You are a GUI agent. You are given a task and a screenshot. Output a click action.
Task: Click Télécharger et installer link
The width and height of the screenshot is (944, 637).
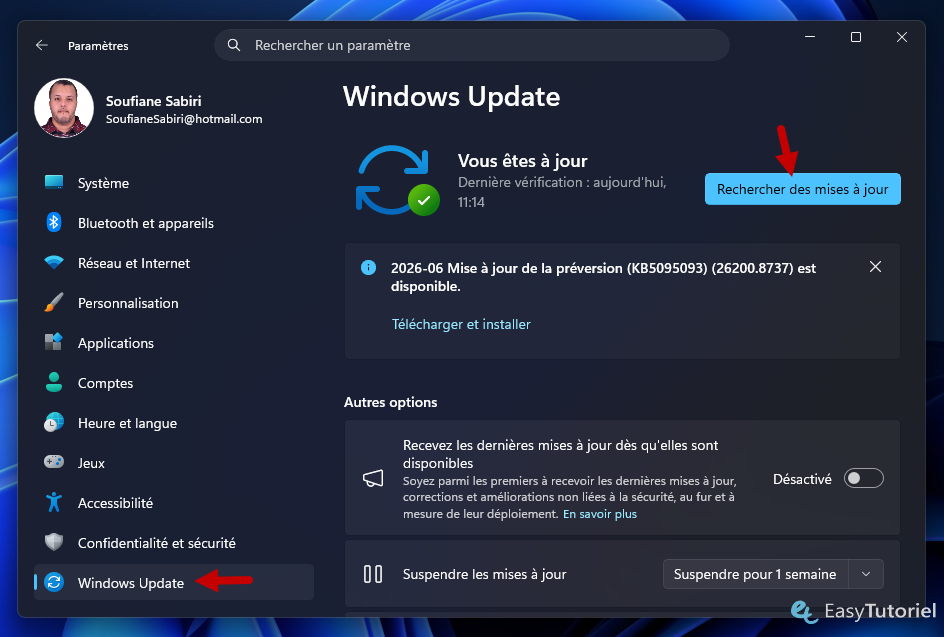461,324
